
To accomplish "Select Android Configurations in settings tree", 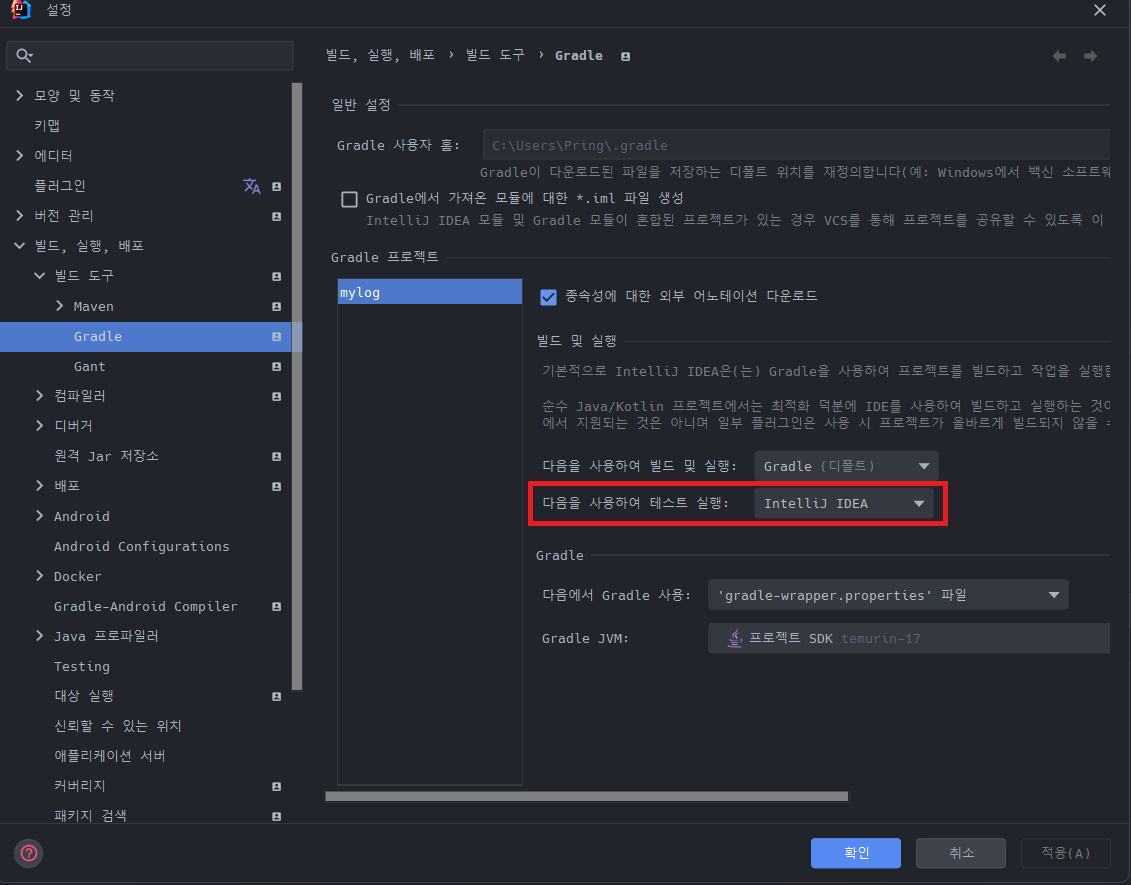I will pyautogui.click(x=141, y=547).
